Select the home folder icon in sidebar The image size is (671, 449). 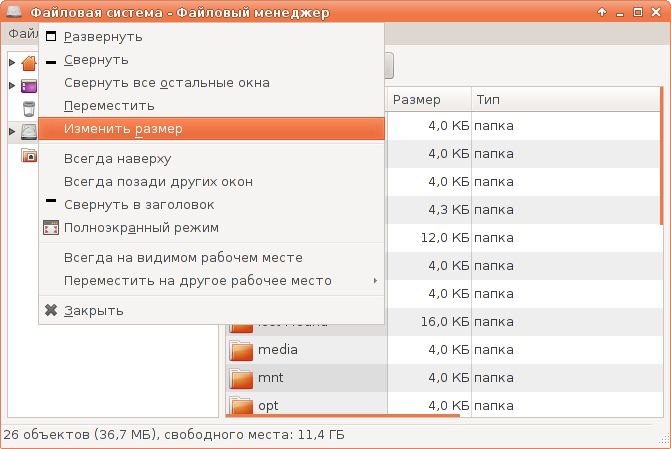coord(29,63)
